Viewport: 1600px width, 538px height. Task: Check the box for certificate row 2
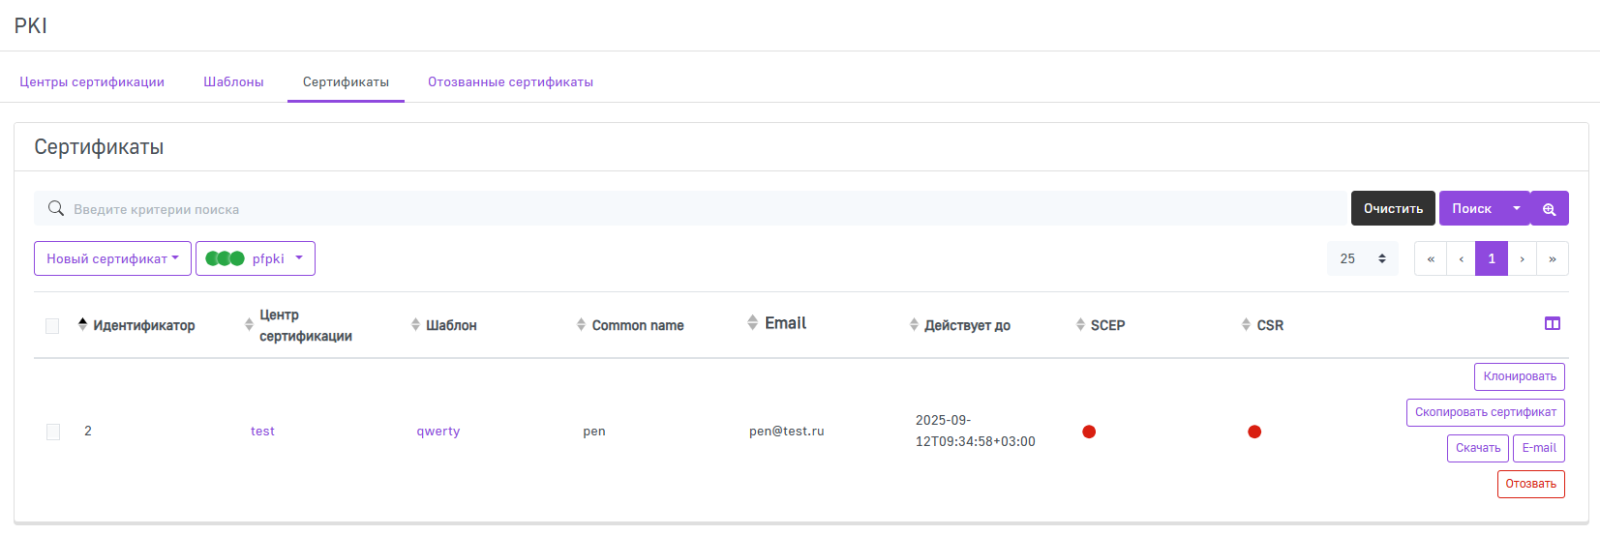coord(53,432)
